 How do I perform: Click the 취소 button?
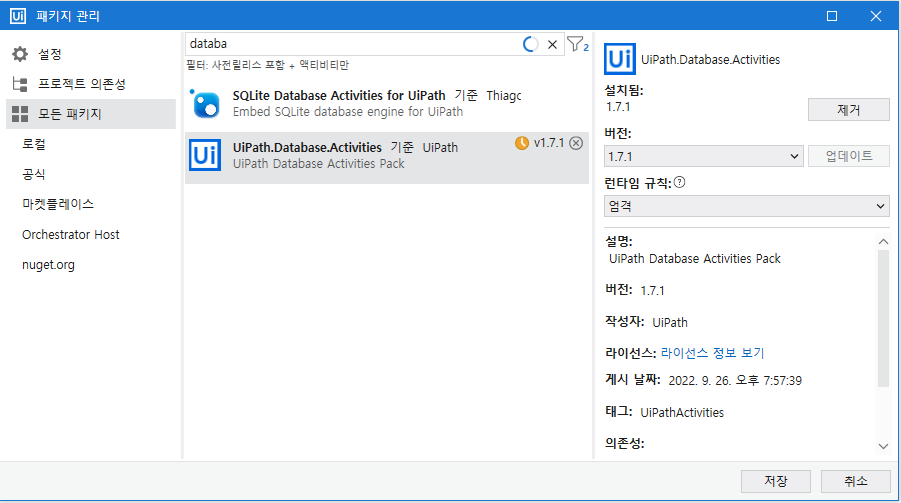pos(856,481)
